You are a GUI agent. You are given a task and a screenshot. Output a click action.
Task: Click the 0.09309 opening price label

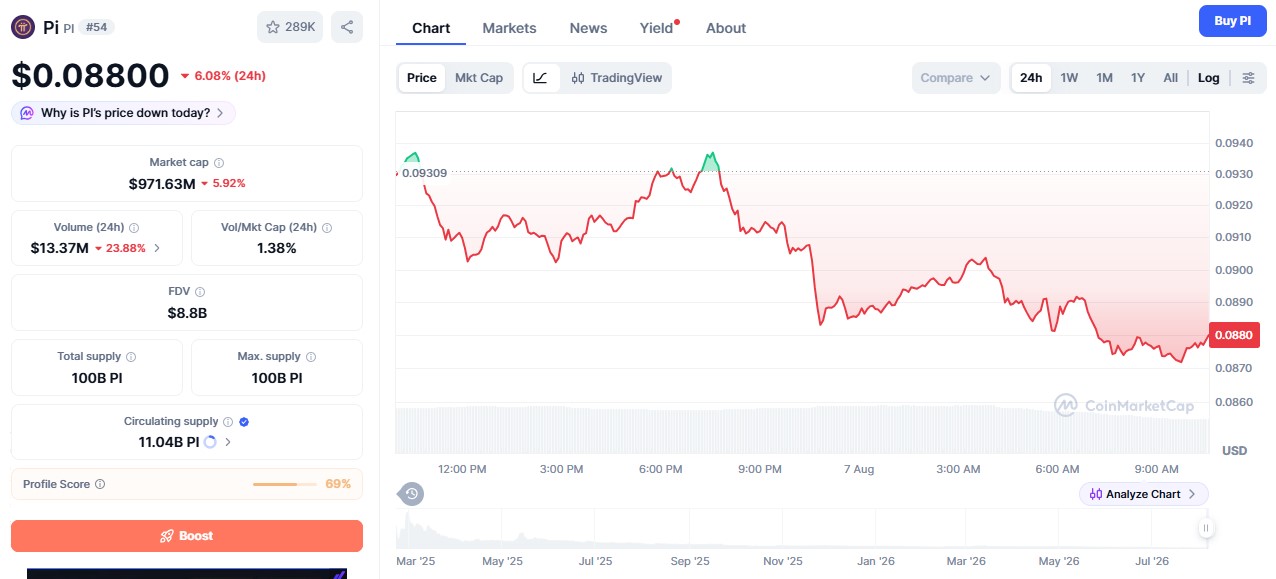(425, 173)
